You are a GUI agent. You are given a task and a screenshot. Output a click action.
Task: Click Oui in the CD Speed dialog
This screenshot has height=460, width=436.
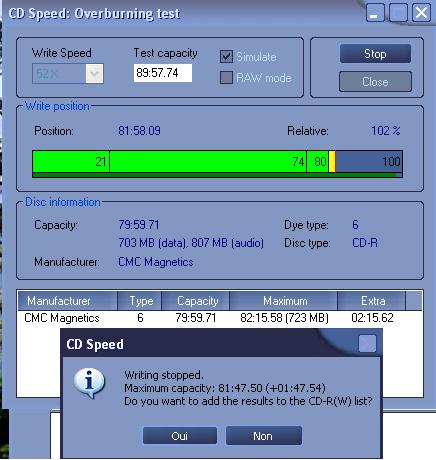click(x=180, y=436)
